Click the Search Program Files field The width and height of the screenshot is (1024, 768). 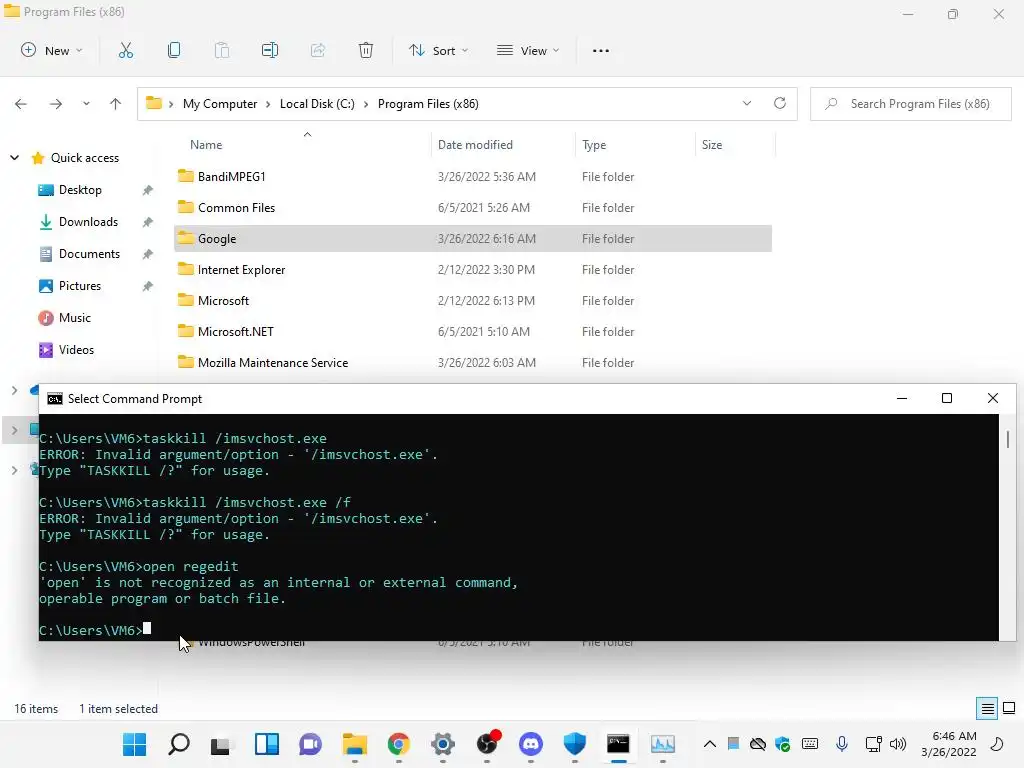(910, 104)
